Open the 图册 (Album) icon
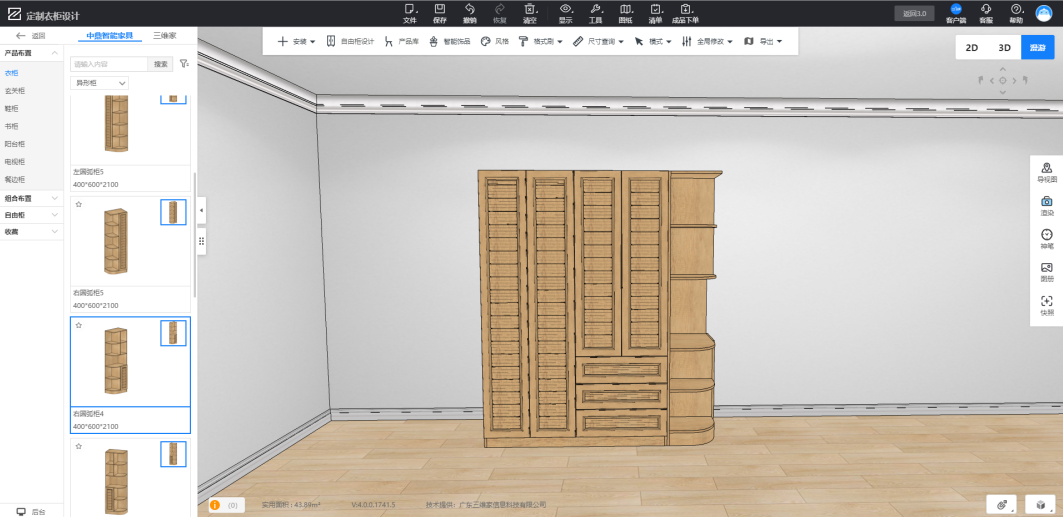Image resolution: width=1063 pixels, height=517 pixels. [1046, 271]
